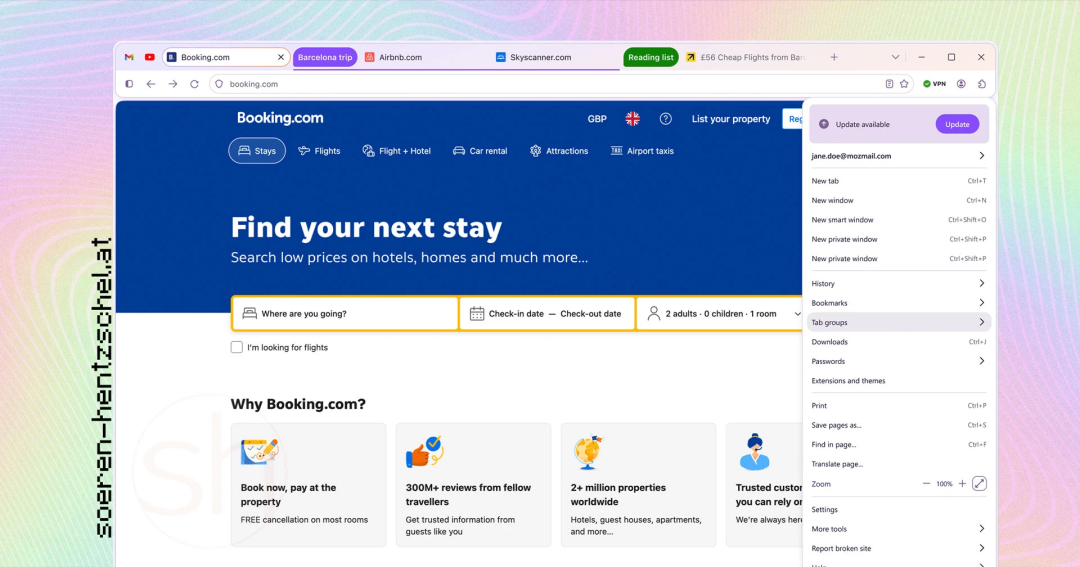The image size is (1080, 567).
Task: Click List your property
Action: pos(731,119)
